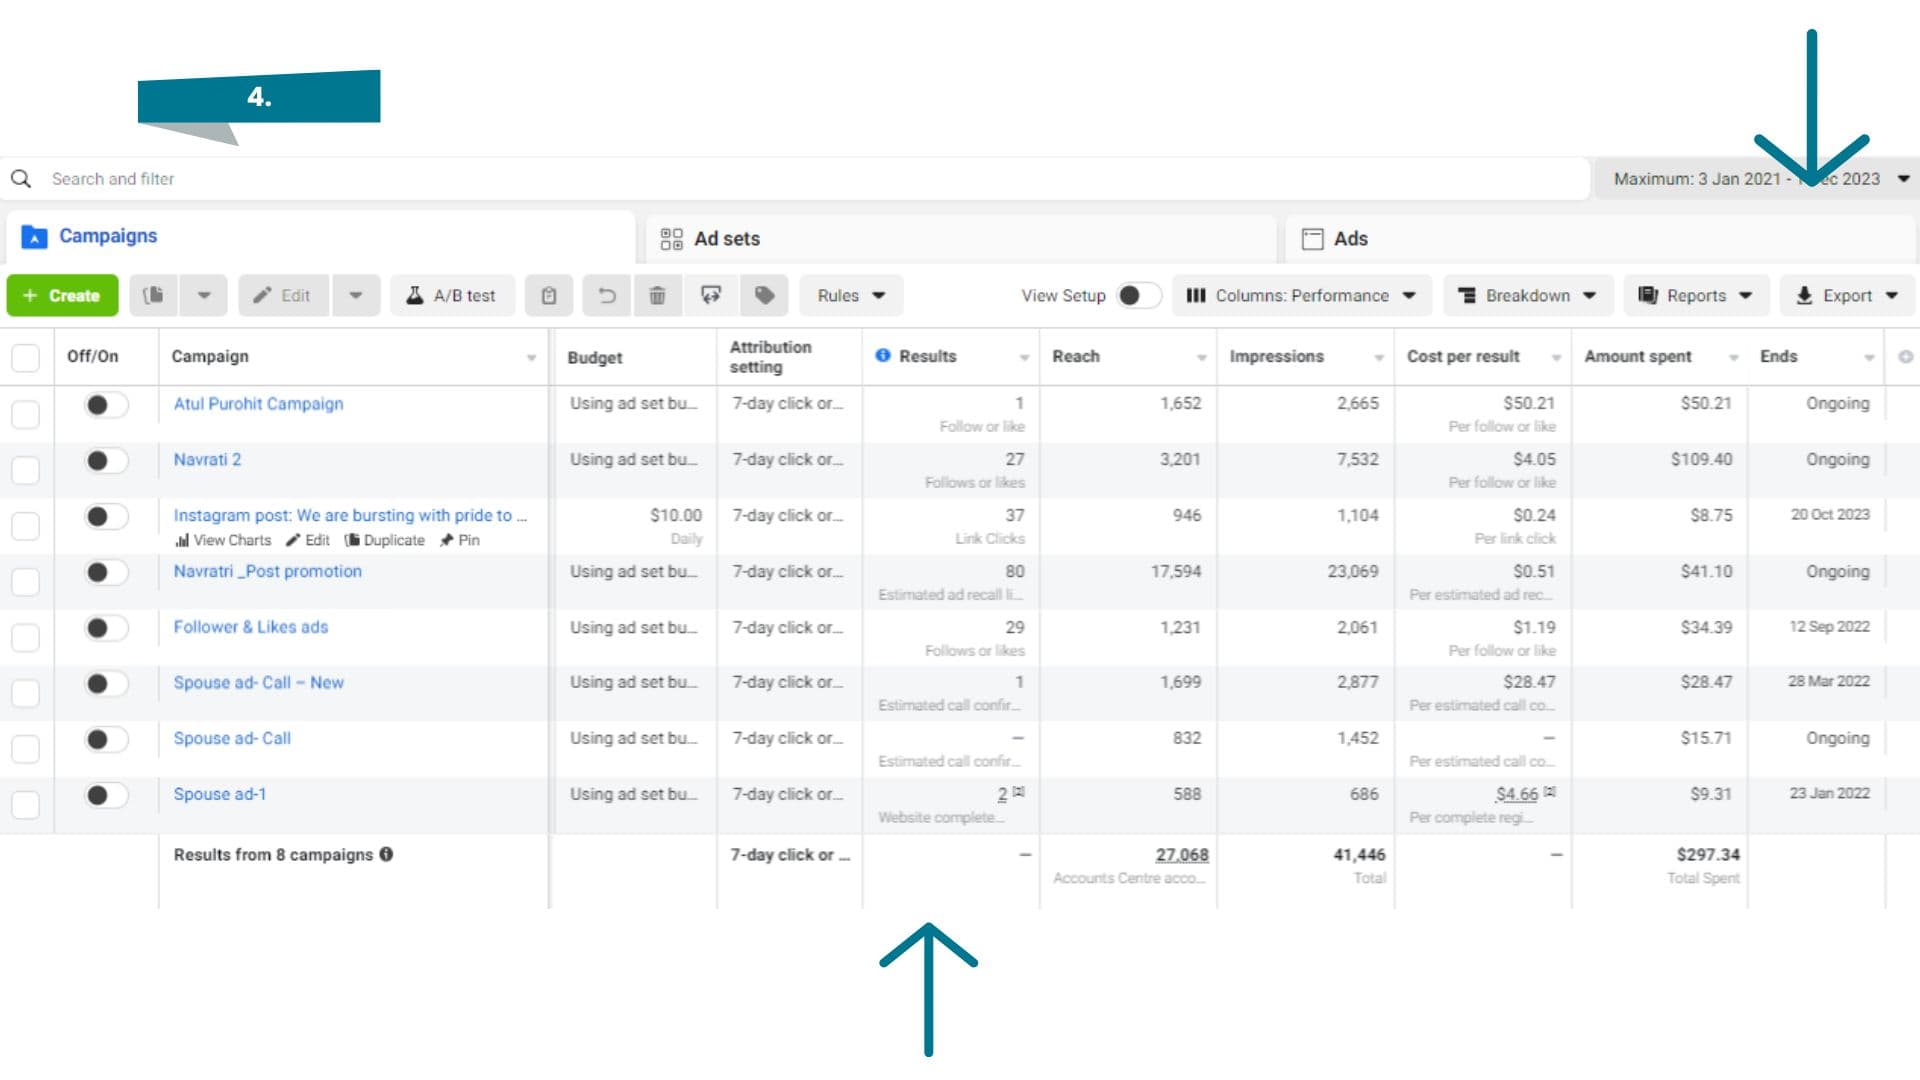Screen dimensions: 1920x1080
Task: Switch to the Ads tab
Action: coord(1600,238)
